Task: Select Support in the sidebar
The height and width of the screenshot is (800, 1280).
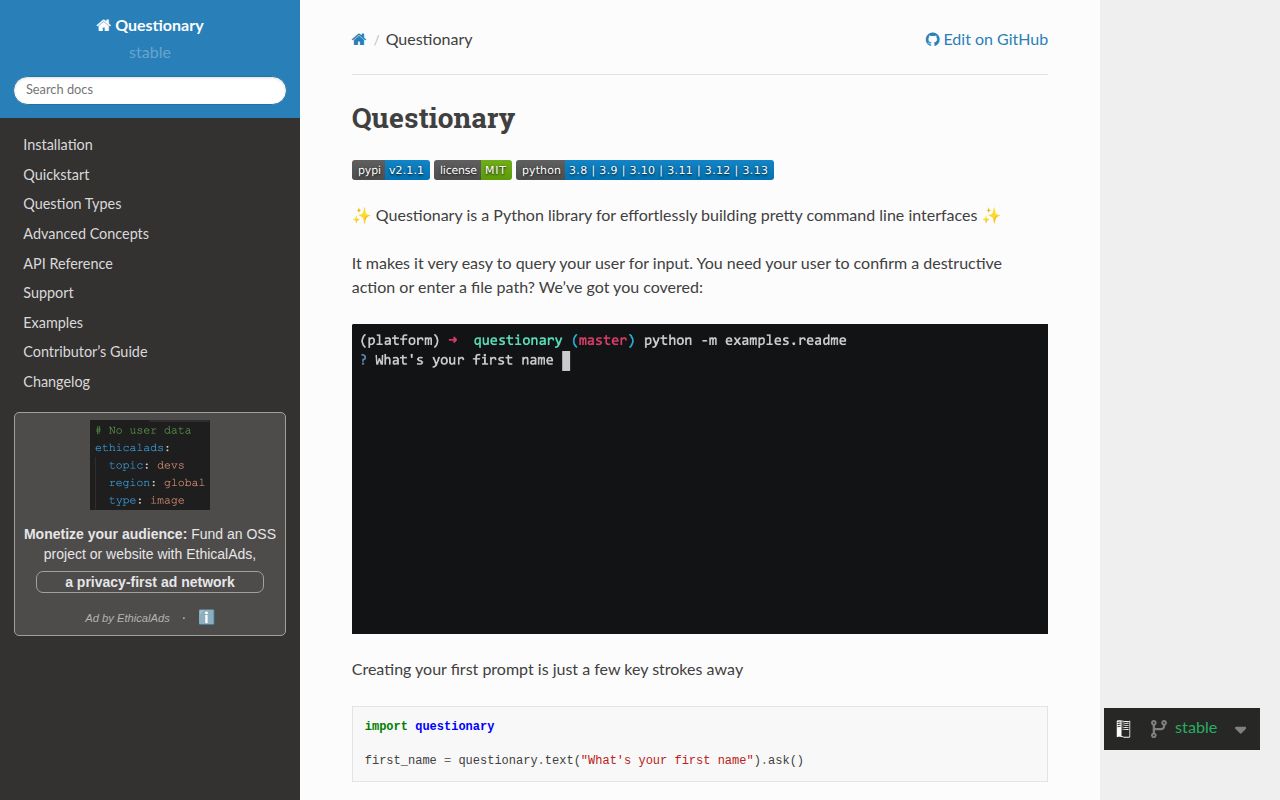Action: coord(48,293)
